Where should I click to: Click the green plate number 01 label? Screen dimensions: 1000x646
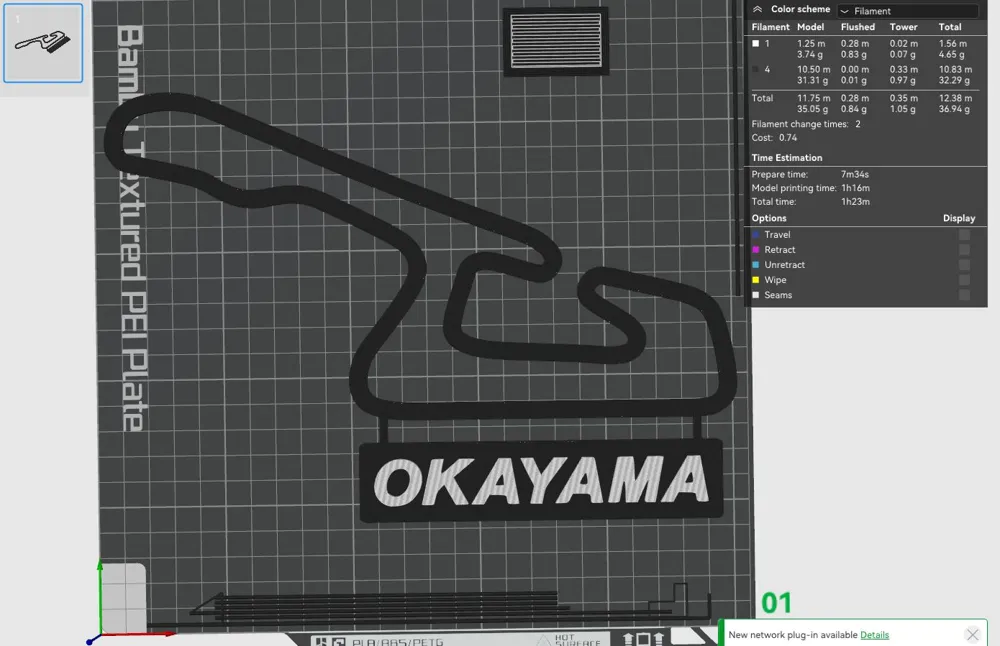point(776,603)
